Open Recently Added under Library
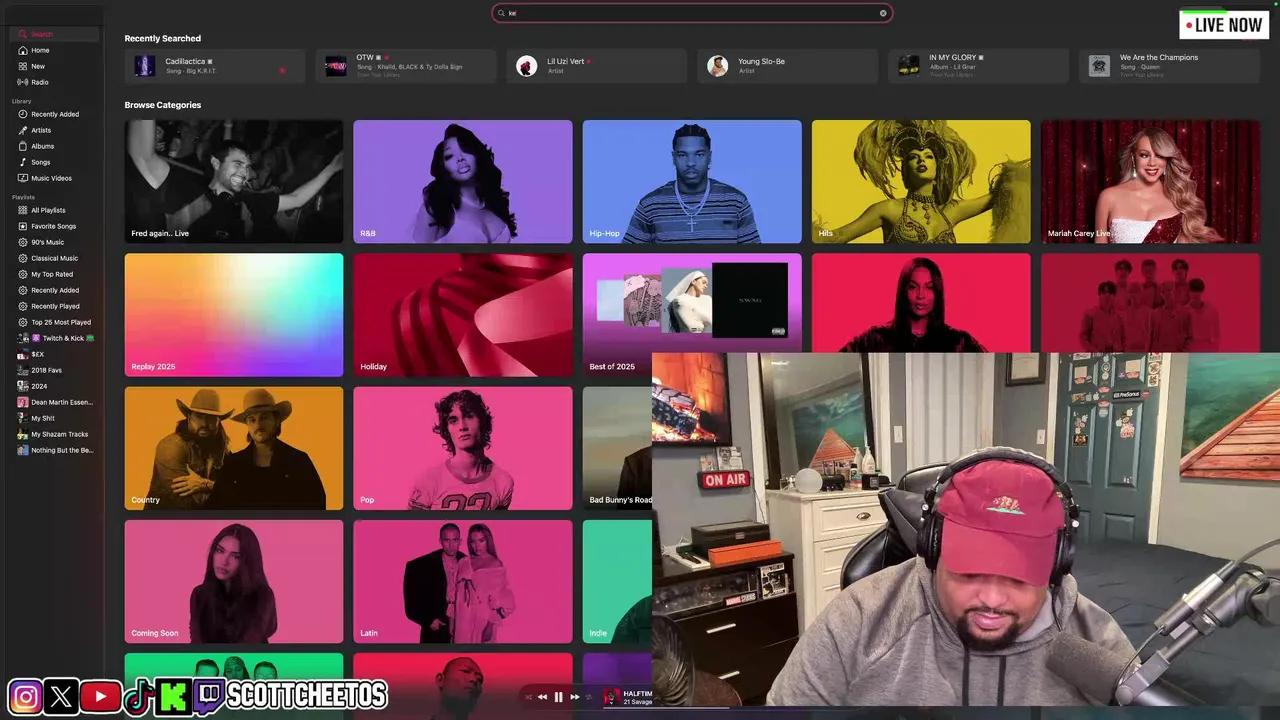This screenshot has width=1280, height=720. pos(55,114)
